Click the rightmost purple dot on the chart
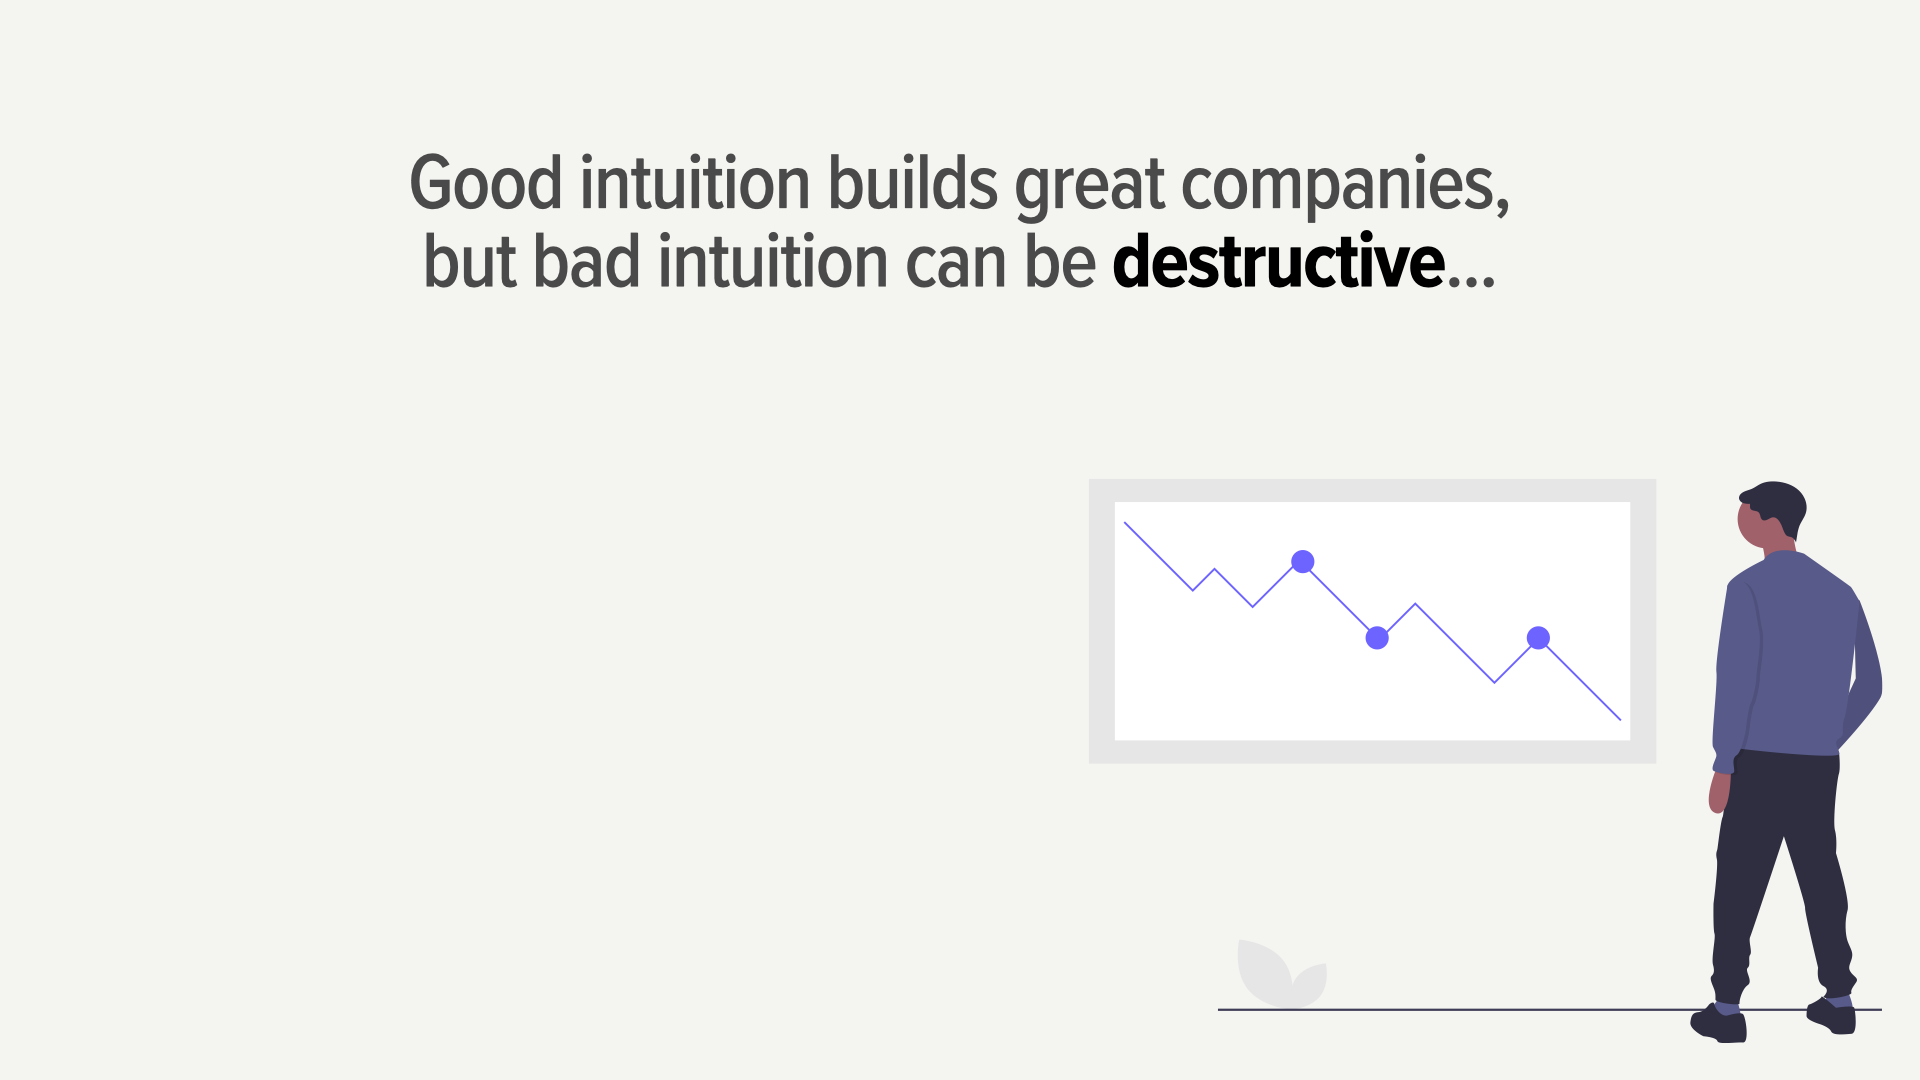1920x1080 pixels. pyautogui.click(x=1538, y=638)
